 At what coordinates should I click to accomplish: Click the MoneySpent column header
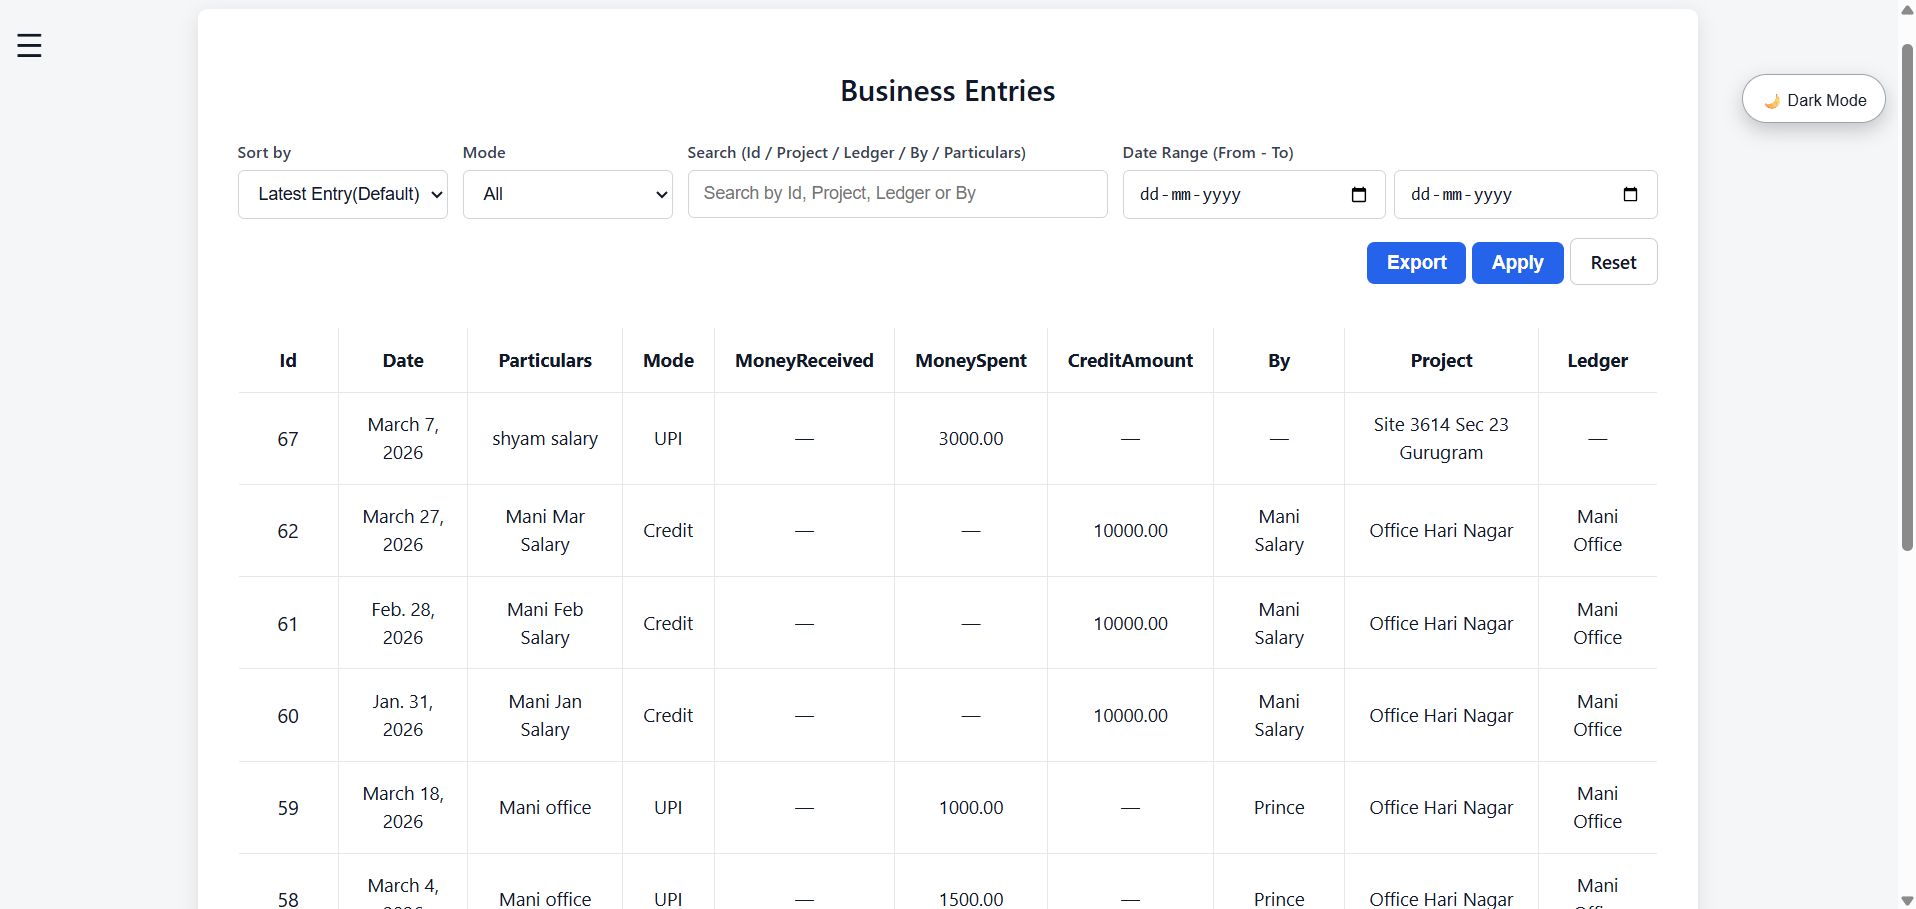(970, 361)
